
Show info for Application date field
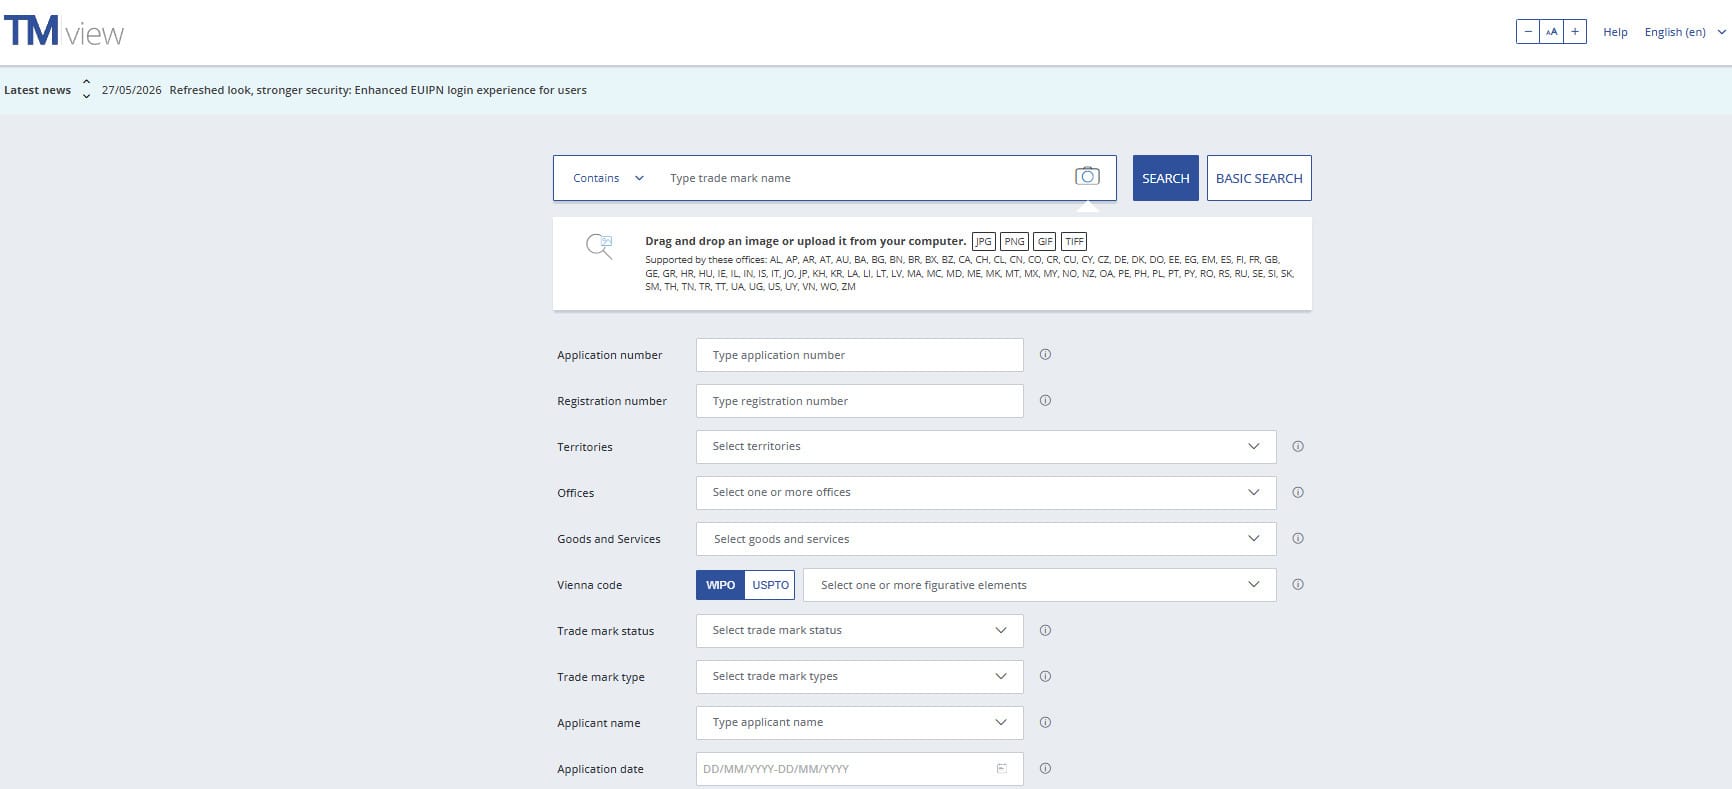point(1045,768)
